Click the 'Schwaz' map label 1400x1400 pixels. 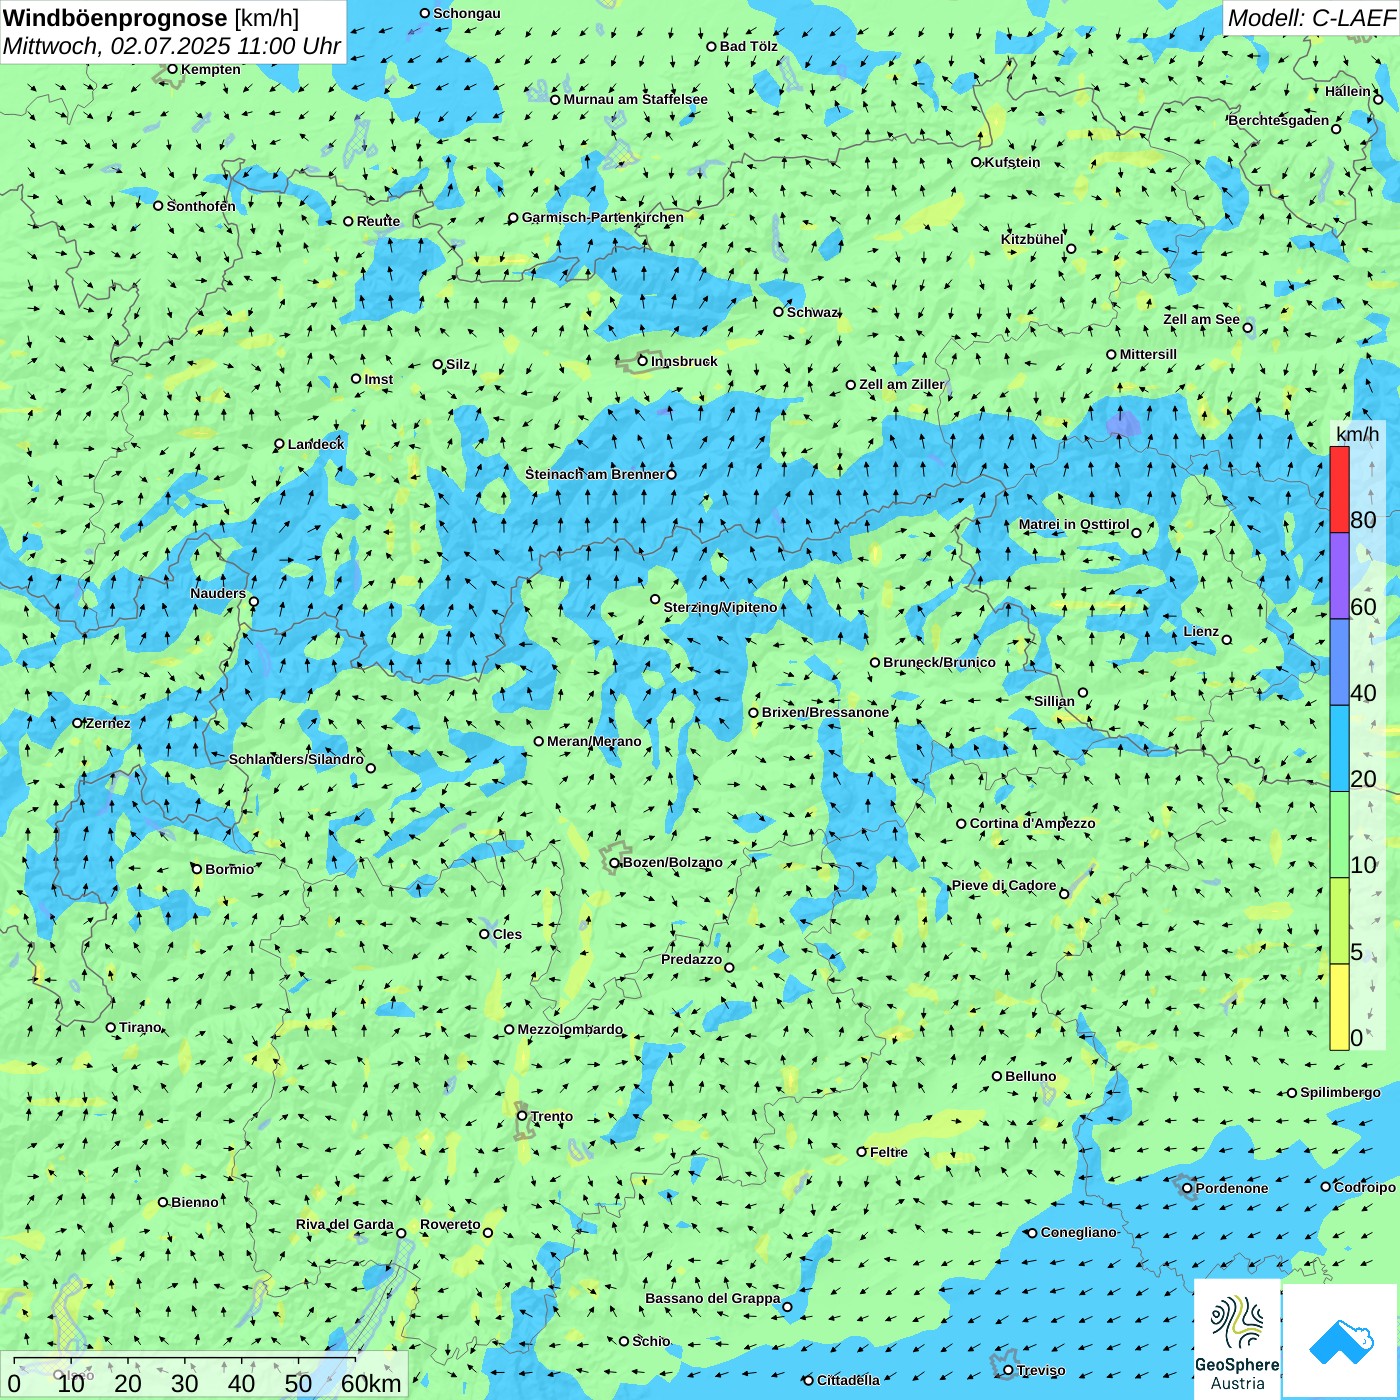click(812, 312)
